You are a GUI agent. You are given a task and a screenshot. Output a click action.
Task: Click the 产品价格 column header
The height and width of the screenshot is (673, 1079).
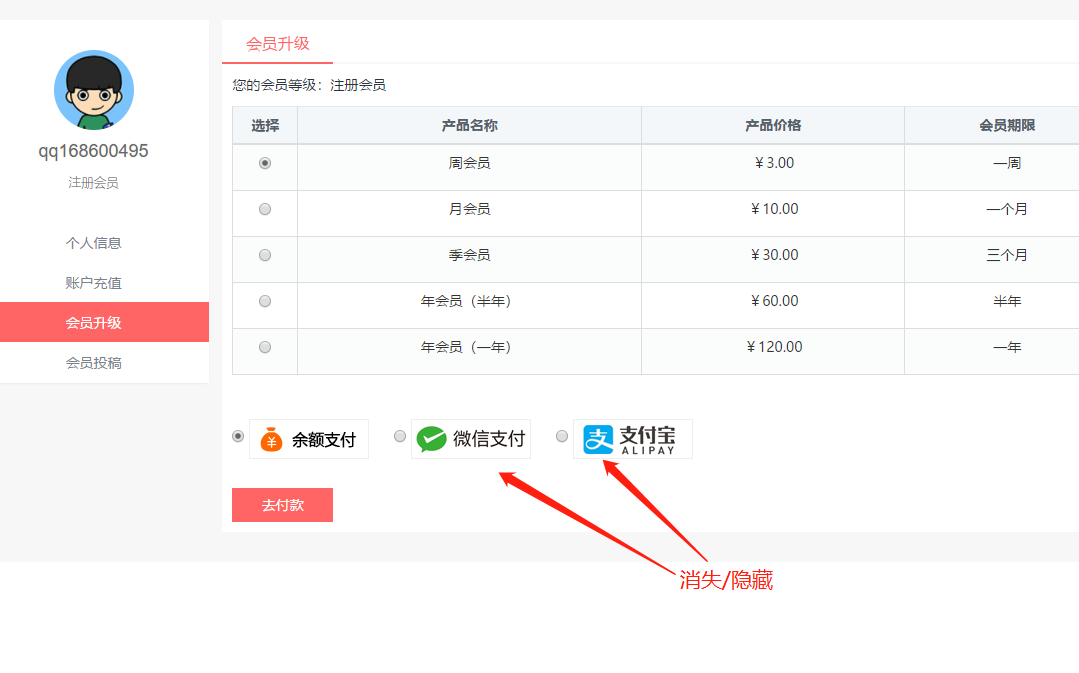[x=773, y=125]
